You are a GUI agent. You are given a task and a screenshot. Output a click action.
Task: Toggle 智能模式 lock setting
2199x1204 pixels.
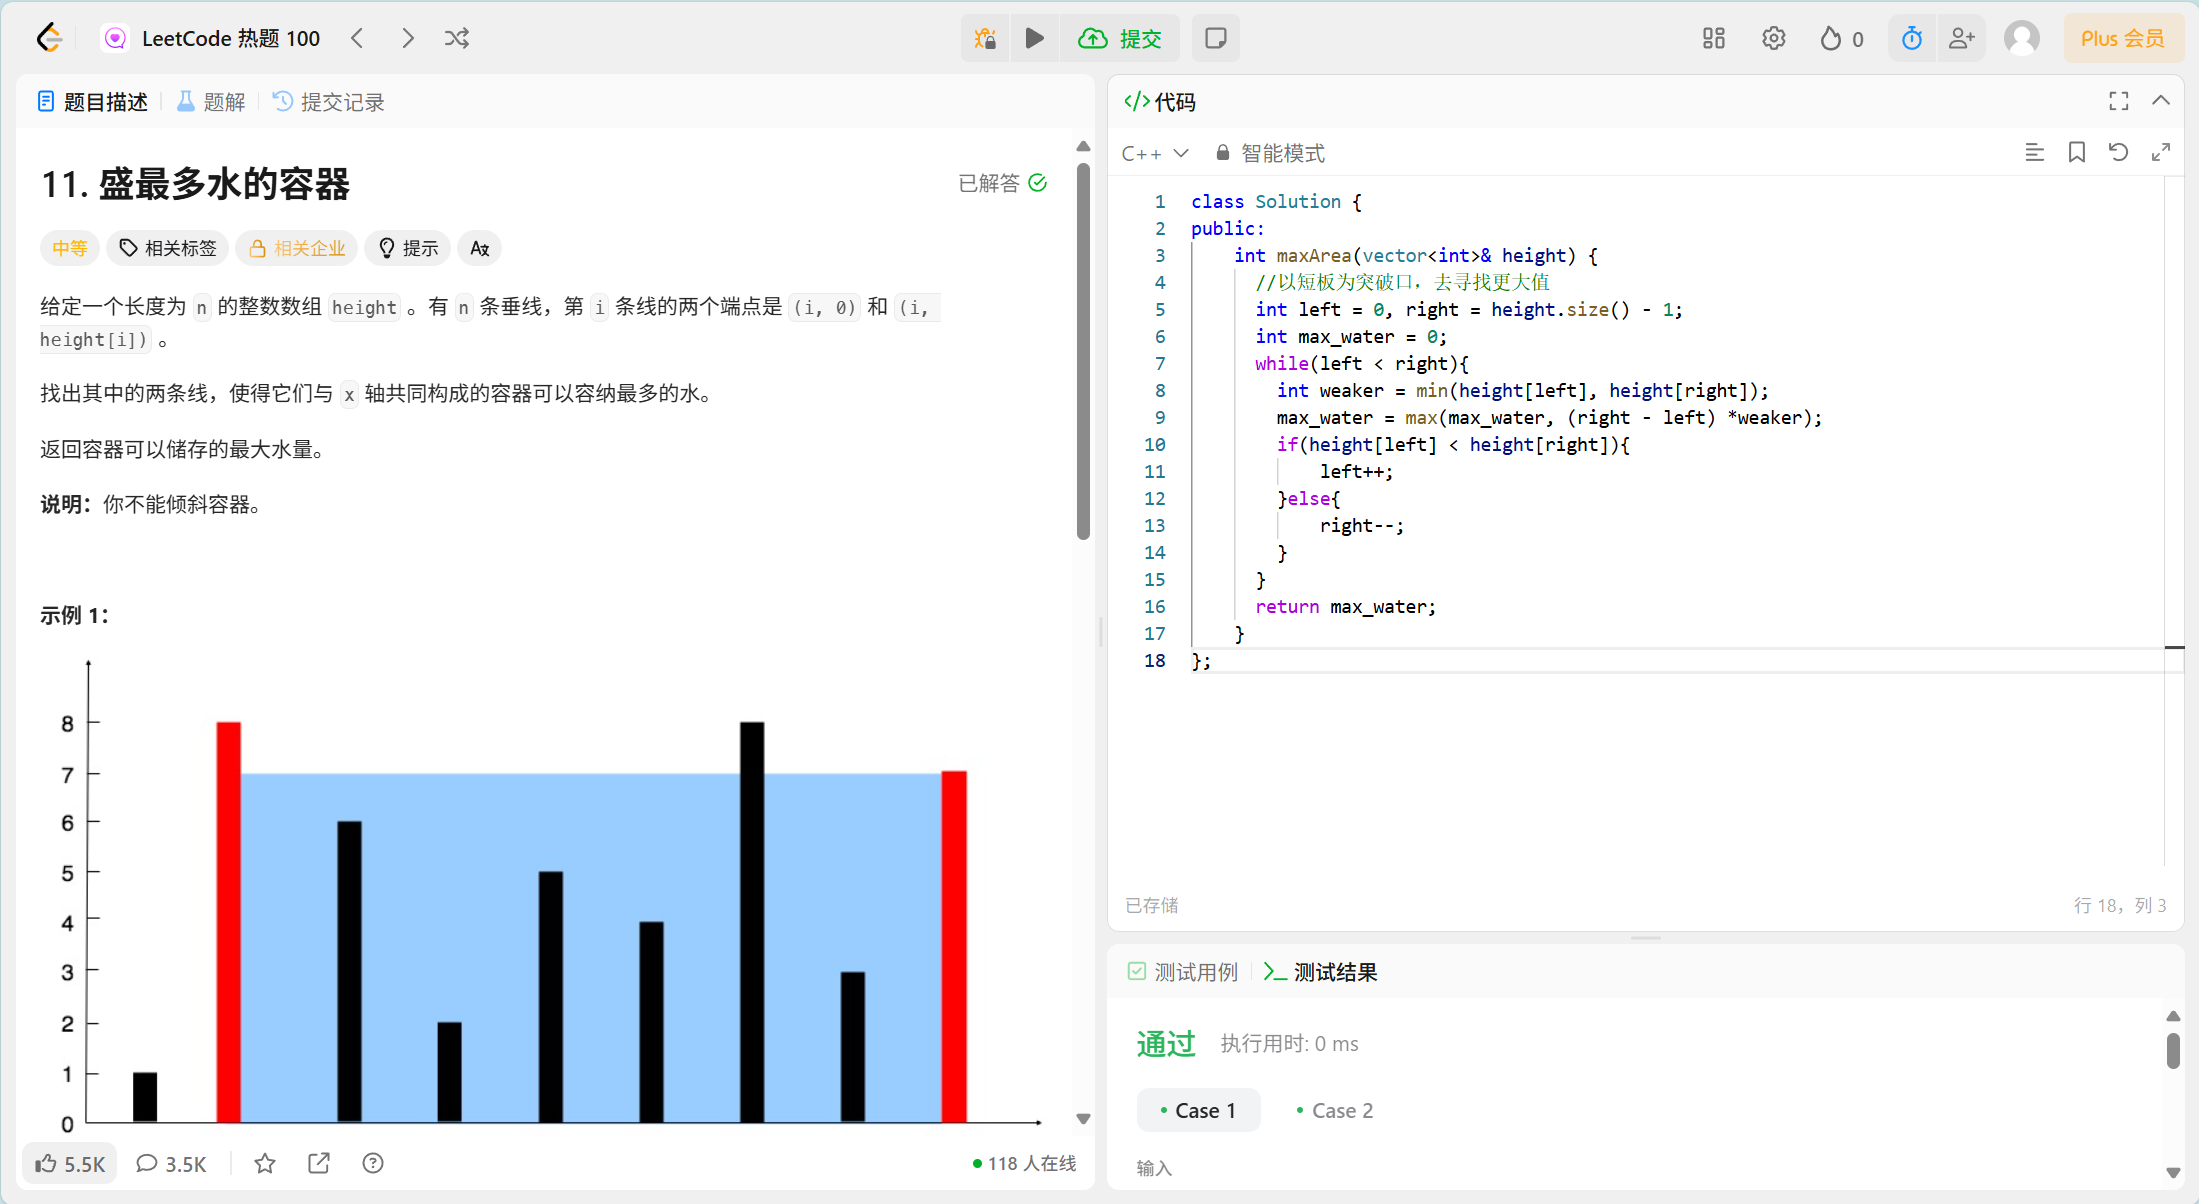(1270, 153)
